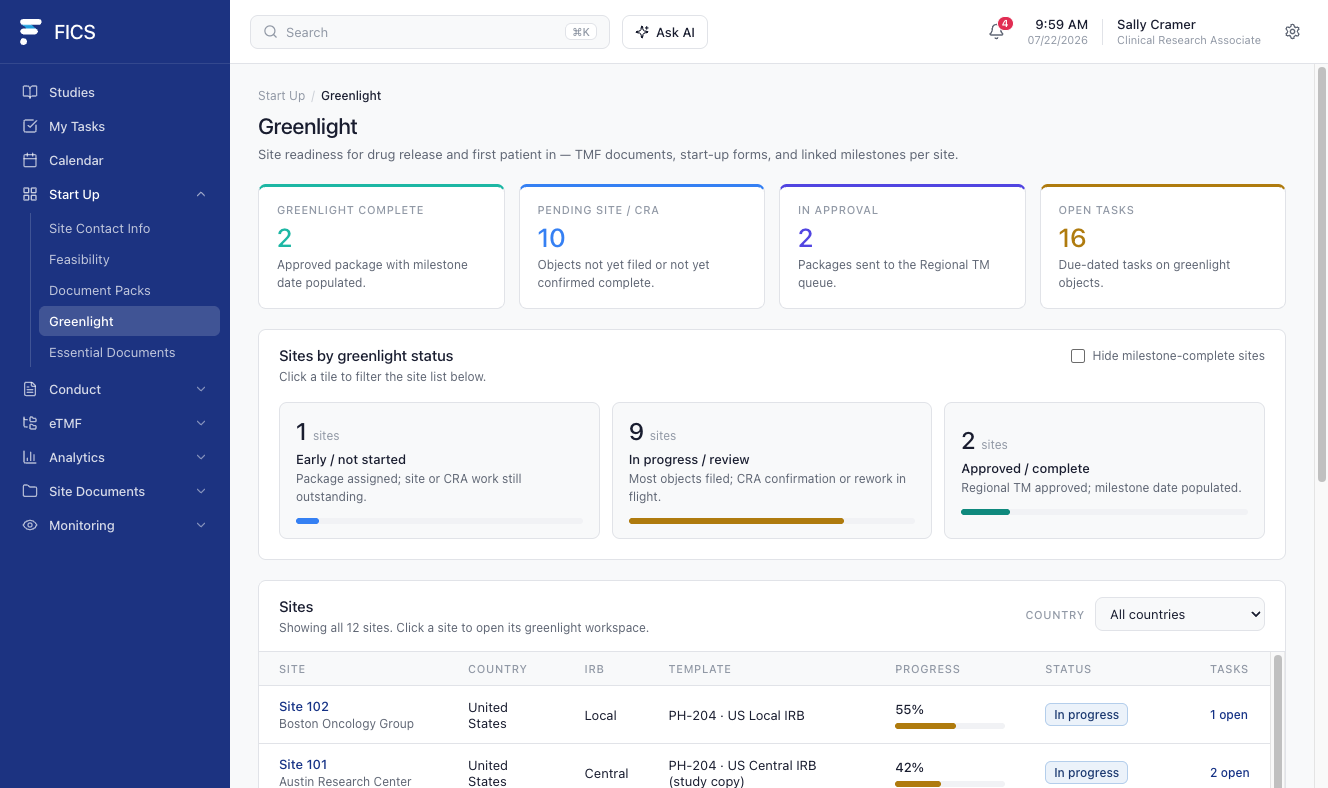Expand the Conduct section chevron
Screen dimensions: 1328x788
(201, 389)
